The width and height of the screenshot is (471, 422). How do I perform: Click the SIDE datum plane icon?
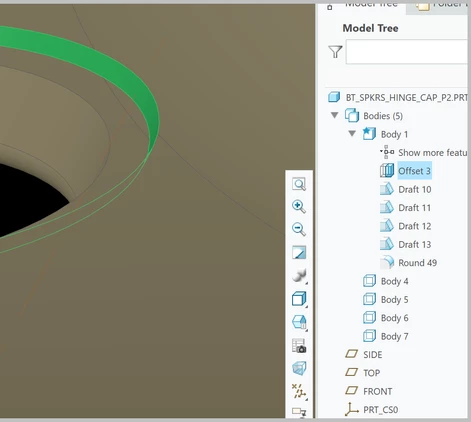point(351,354)
